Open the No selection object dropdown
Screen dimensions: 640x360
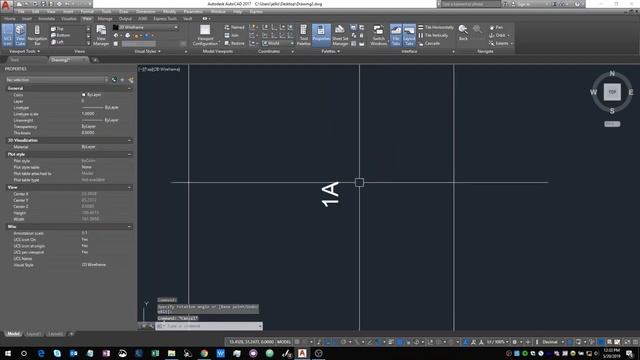tap(56, 80)
